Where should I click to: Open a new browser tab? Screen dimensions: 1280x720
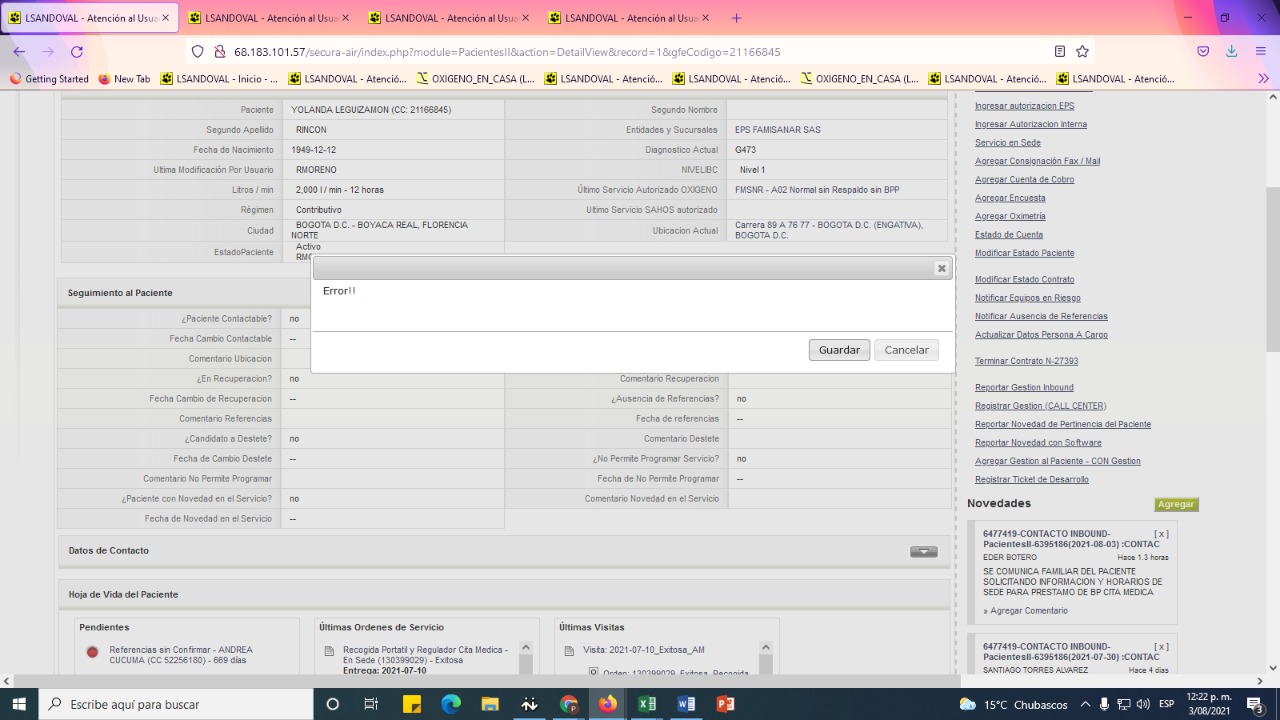(737, 18)
